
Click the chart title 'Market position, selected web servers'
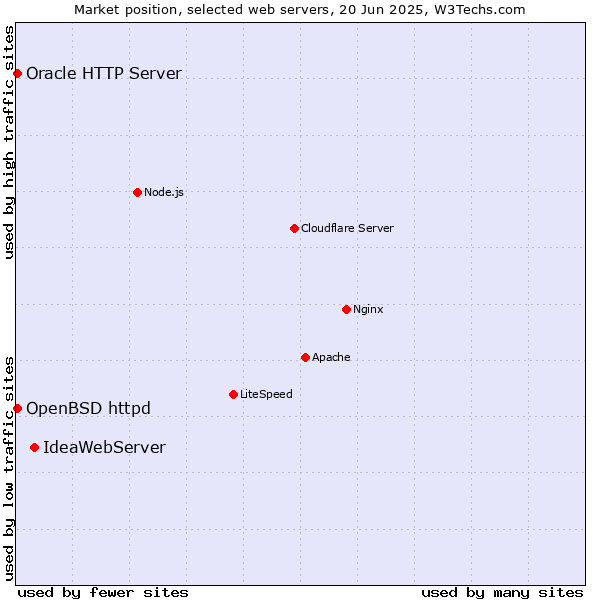click(201, 10)
